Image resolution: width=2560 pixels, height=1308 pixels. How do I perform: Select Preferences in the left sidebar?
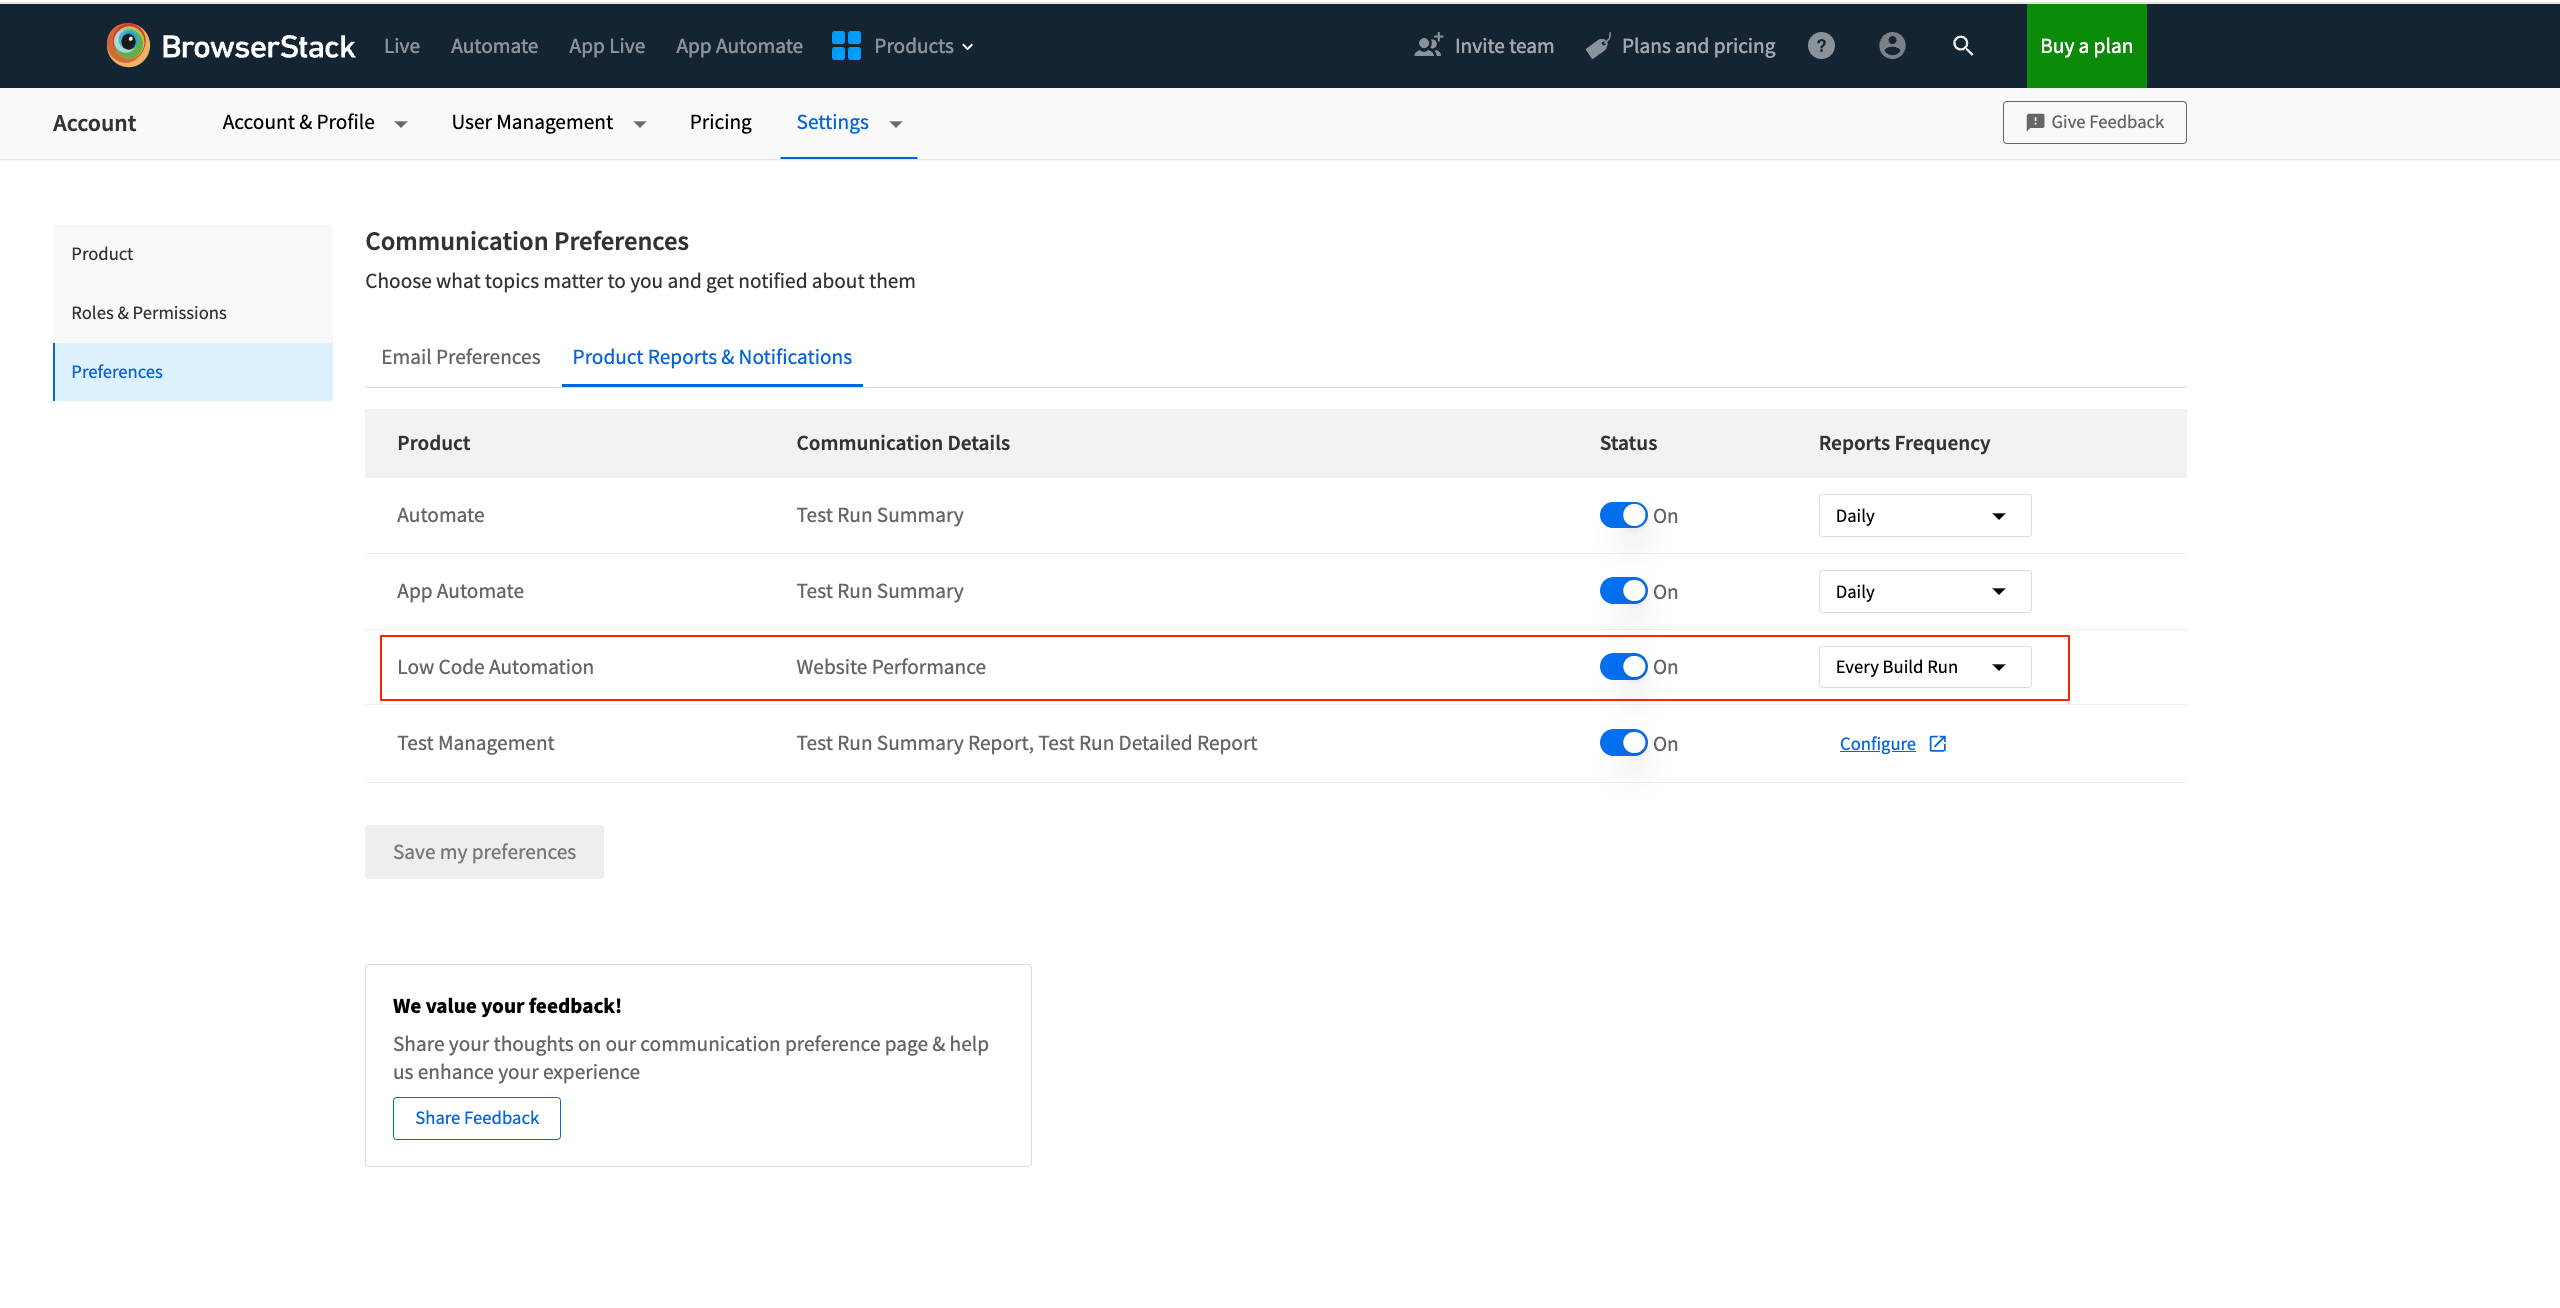tap(193, 372)
